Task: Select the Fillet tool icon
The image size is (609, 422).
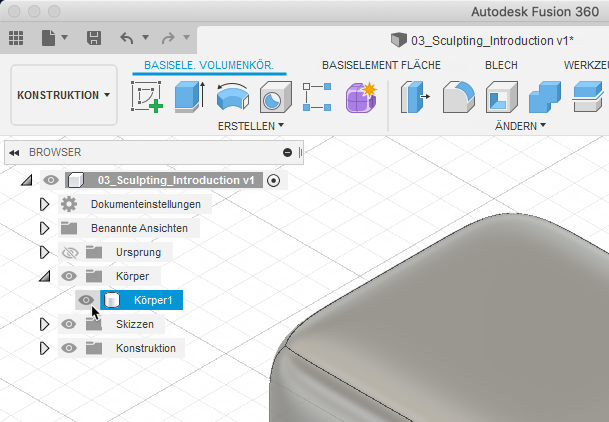Action: point(459,97)
